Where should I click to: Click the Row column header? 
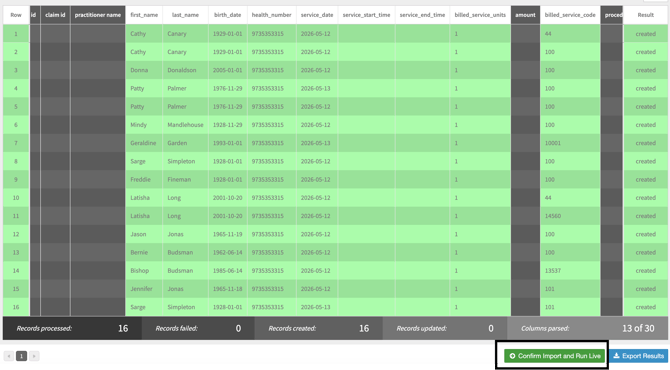(16, 15)
